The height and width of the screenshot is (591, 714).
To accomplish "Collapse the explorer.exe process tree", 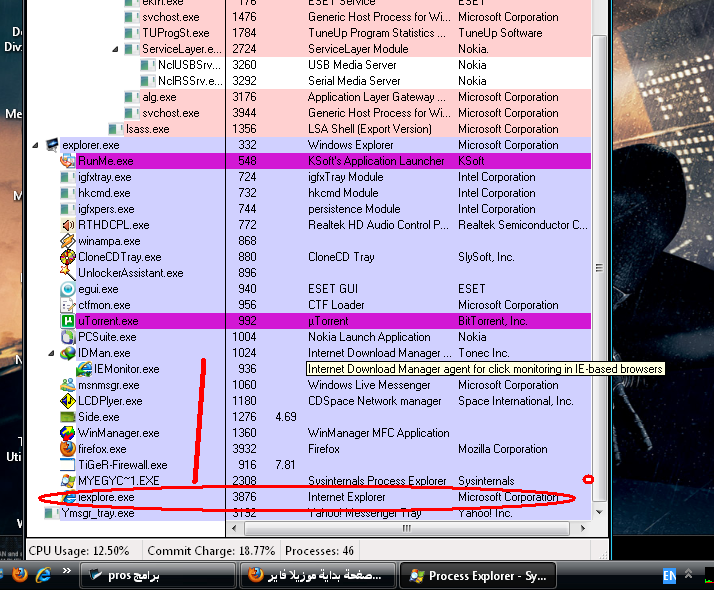I will [36, 145].
